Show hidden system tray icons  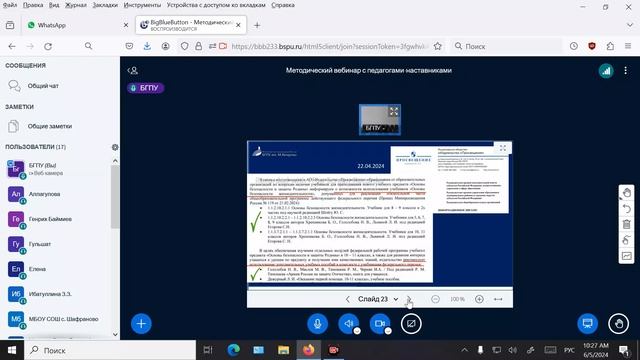(464, 350)
